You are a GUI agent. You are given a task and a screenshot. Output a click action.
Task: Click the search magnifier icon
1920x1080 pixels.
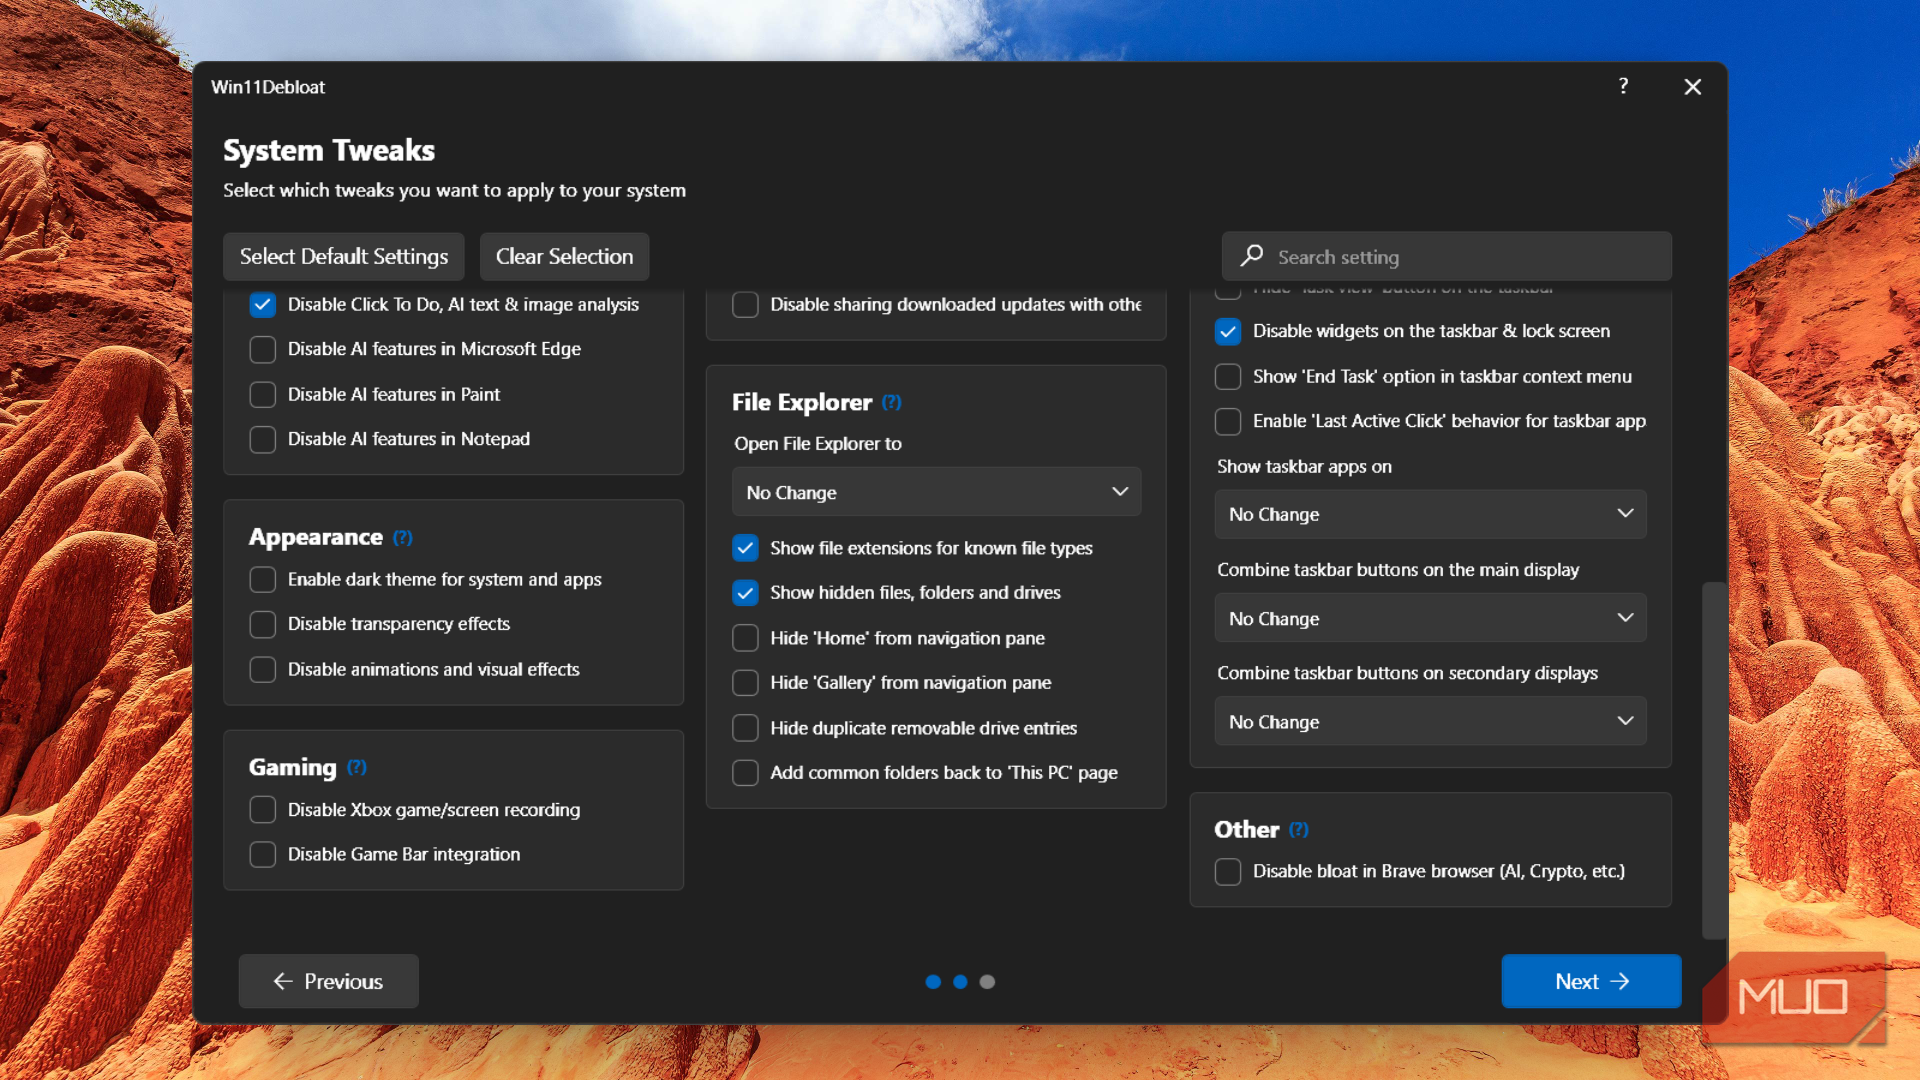click(x=1251, y=256)
